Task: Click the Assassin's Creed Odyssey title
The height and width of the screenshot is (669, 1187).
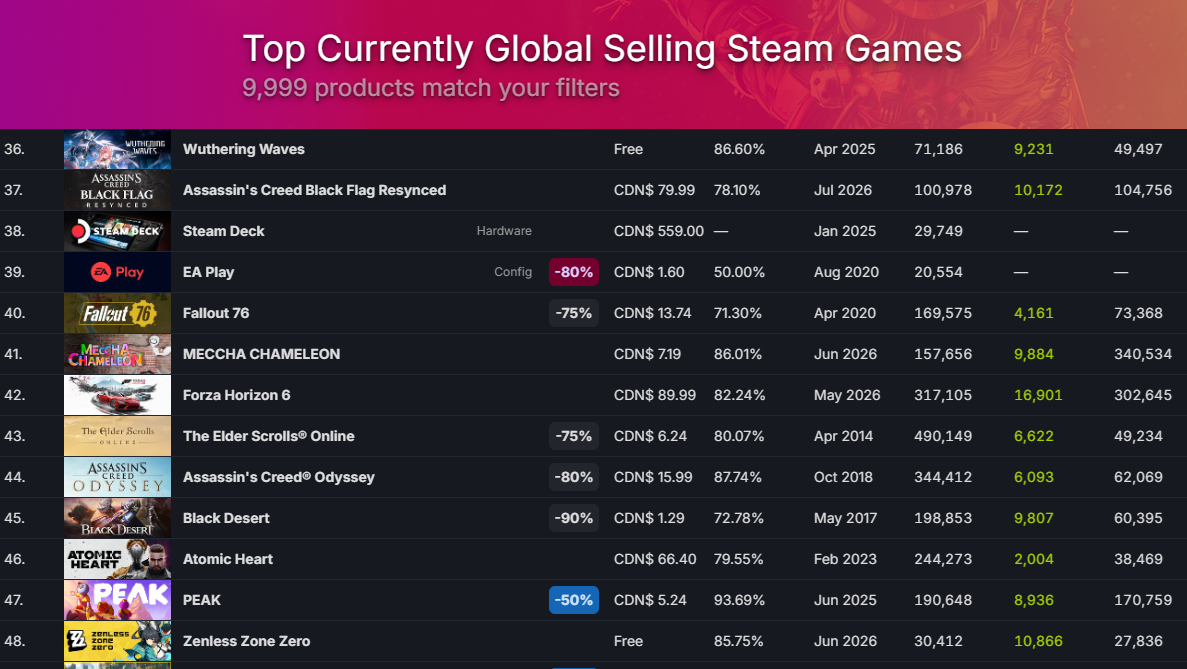Action: click(279, 478)
